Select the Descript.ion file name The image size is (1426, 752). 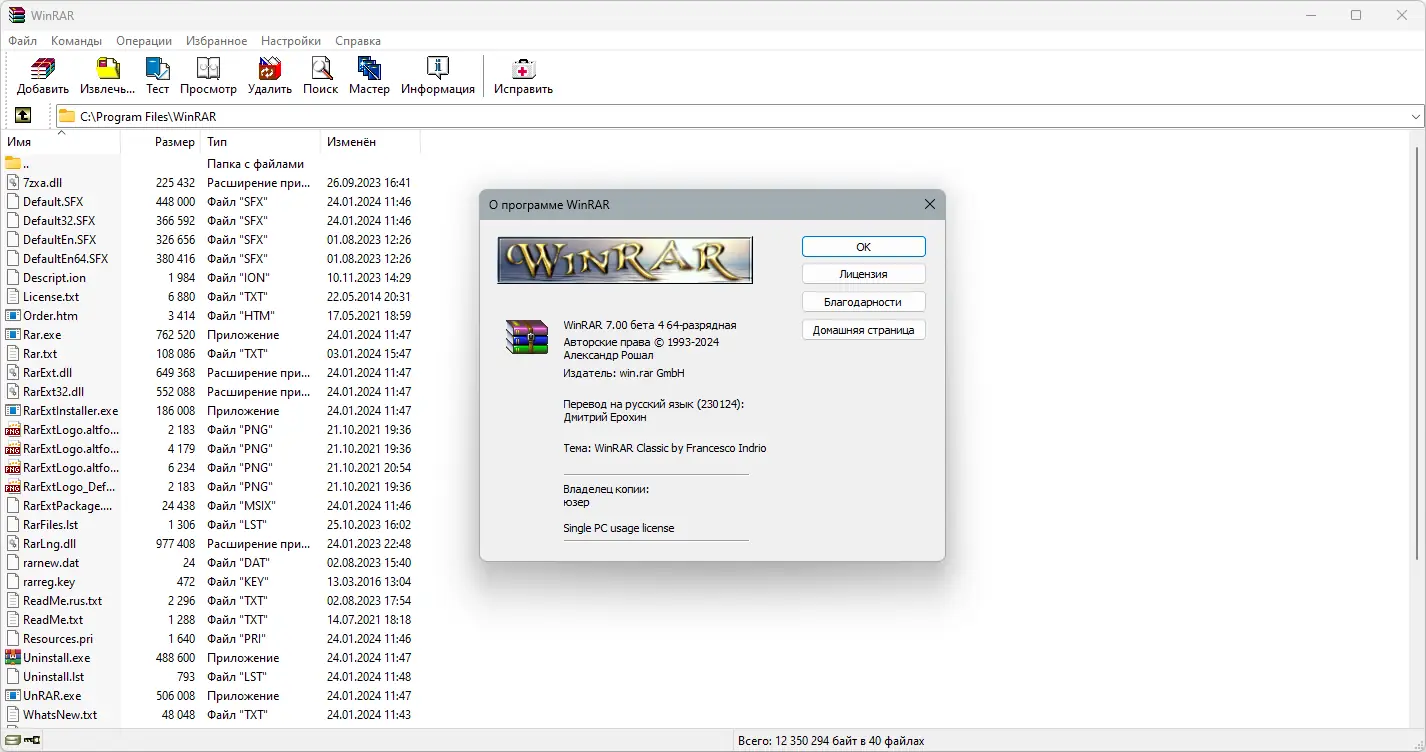click(x=54, y=278)
